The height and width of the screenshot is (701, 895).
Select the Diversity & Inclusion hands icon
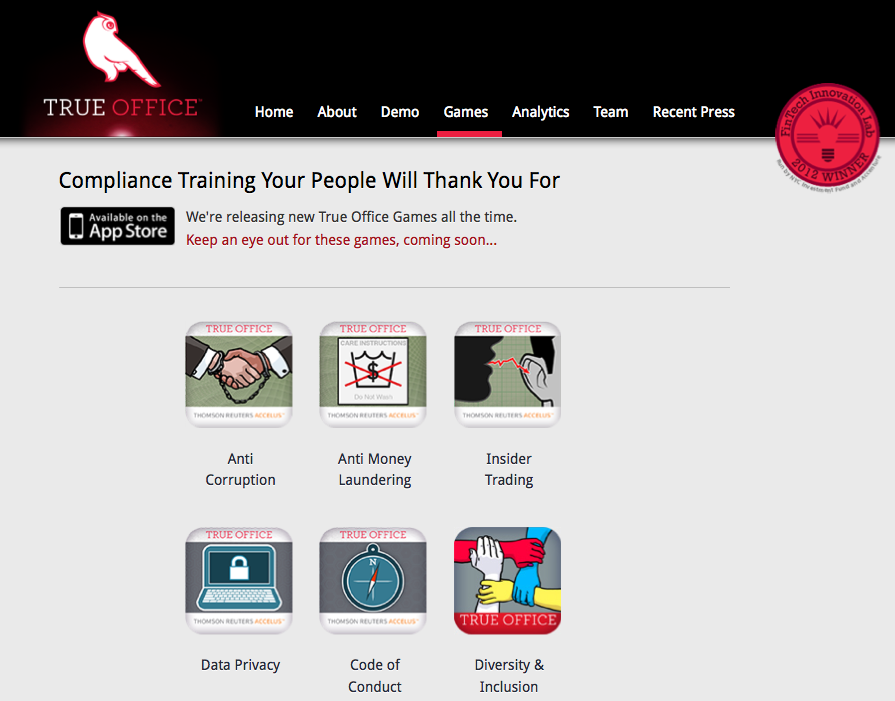click(507, 581)
